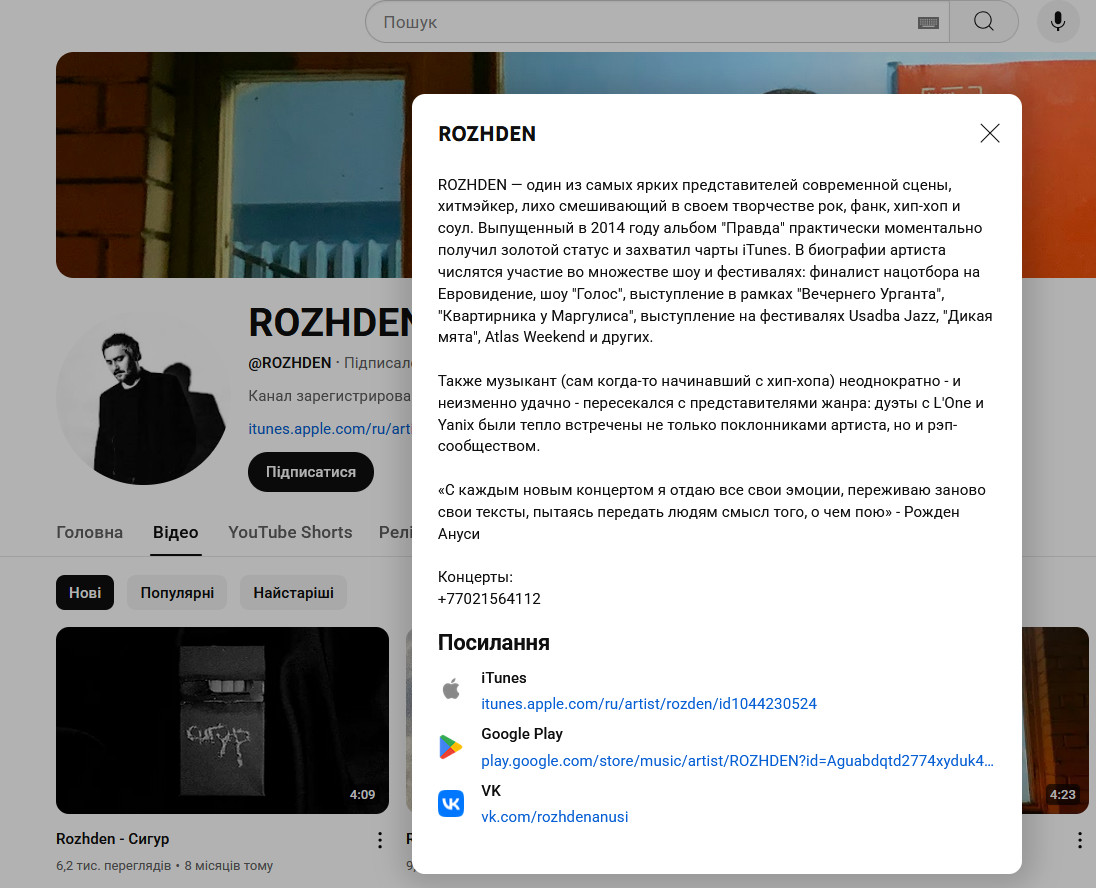Select the Відео tab
The height and width of the screenshot is (888, 1096).
176,532
